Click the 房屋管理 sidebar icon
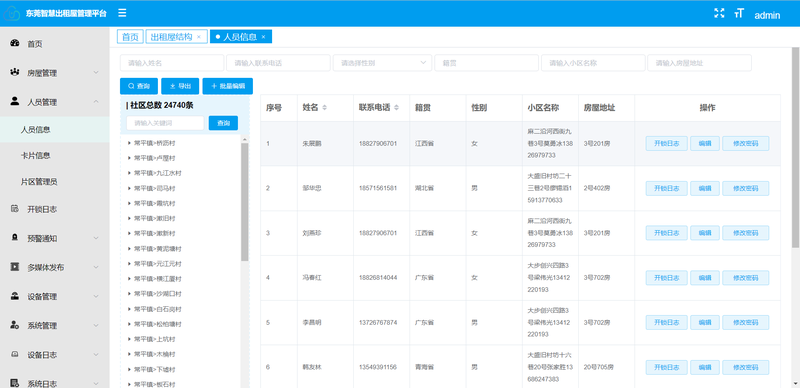 [15, 72]
